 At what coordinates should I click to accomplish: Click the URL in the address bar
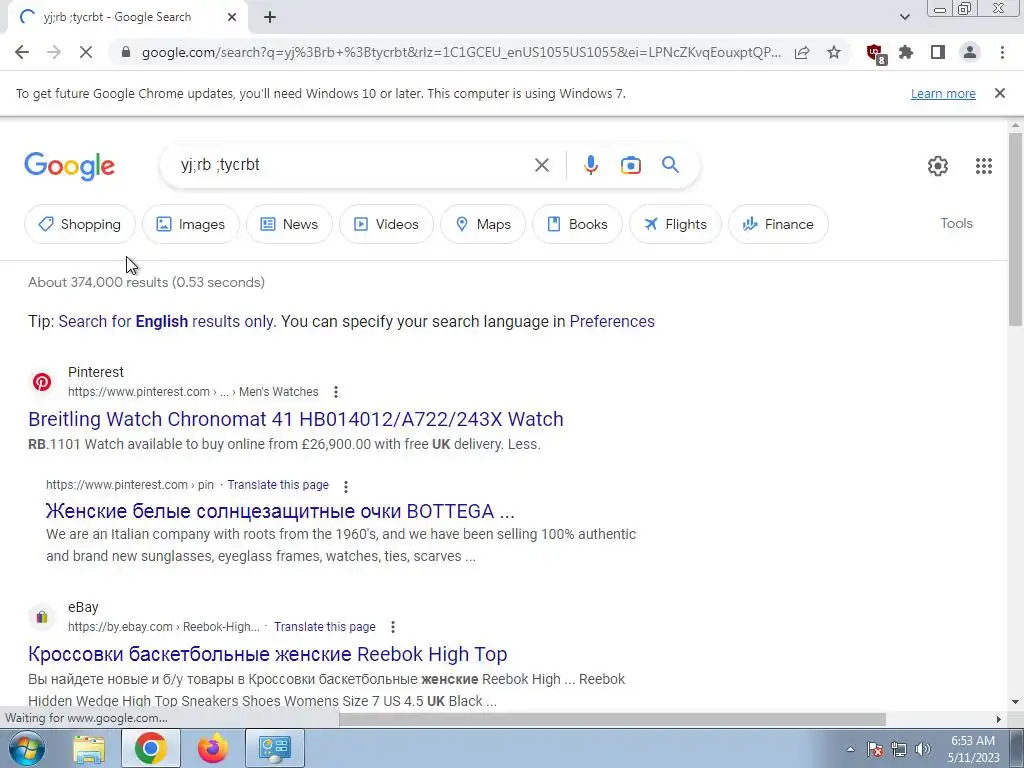coord(461,52)
